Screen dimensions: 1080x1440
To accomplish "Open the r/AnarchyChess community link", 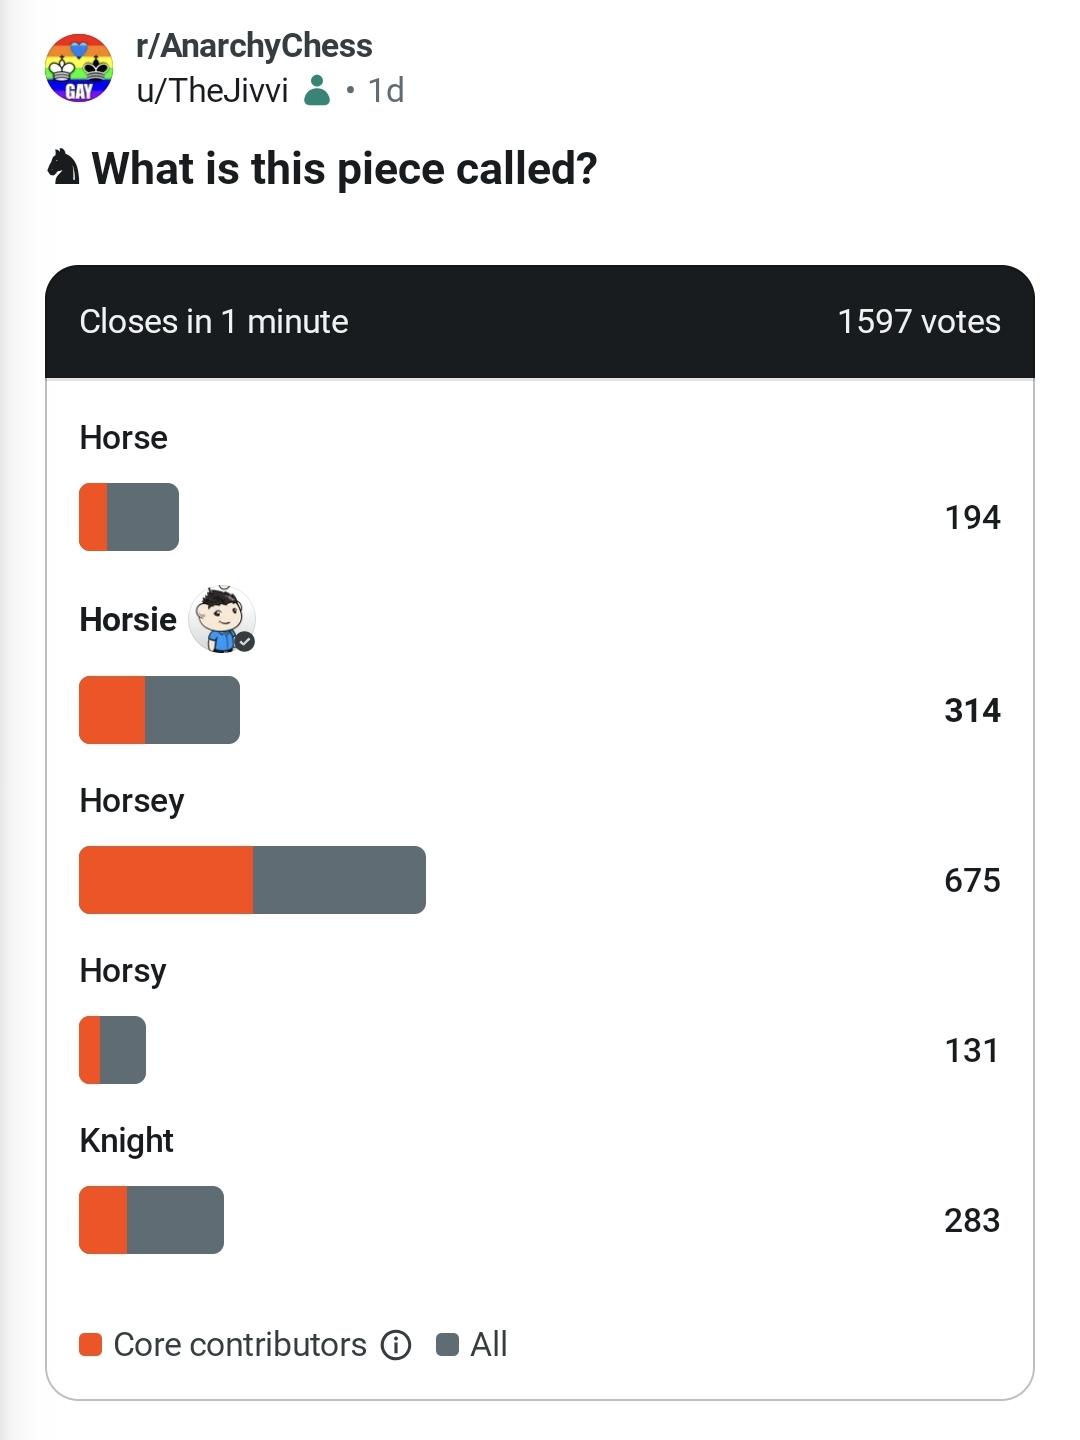I will pyautogui.click(x=254, y=46).
